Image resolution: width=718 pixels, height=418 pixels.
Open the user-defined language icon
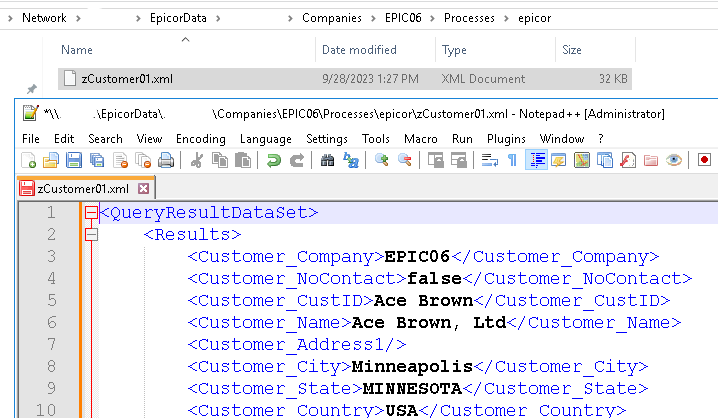click(559, 160)
